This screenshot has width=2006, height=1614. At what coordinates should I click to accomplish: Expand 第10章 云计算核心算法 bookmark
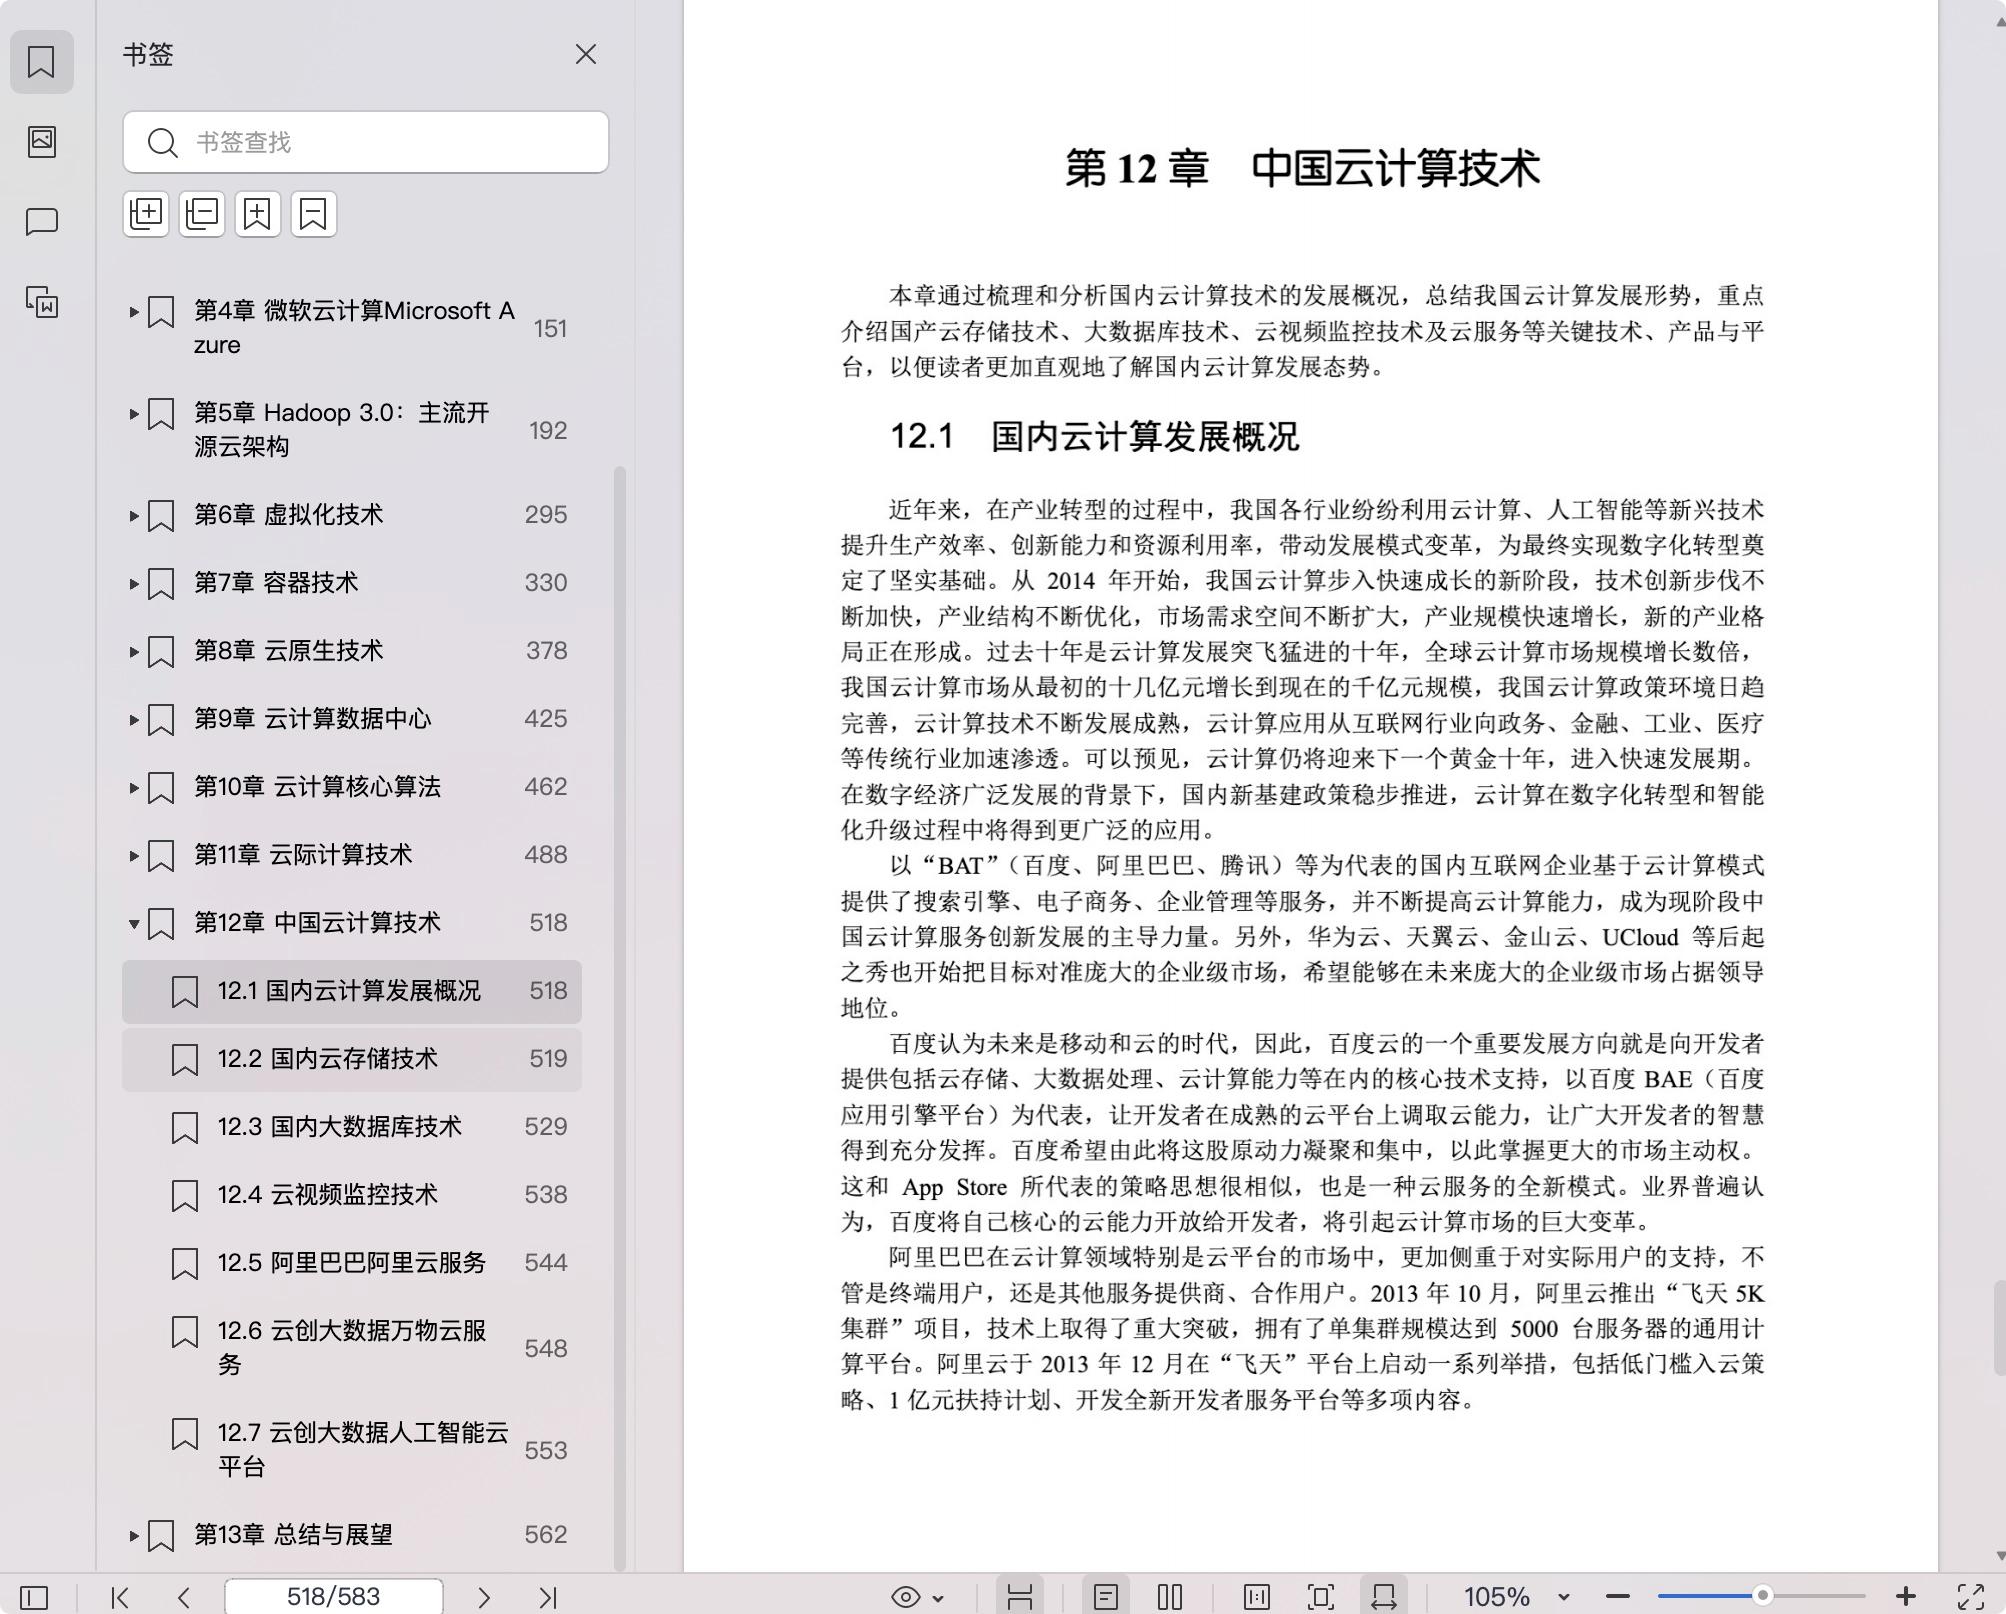pyautogui.click(x=134, y=788)
